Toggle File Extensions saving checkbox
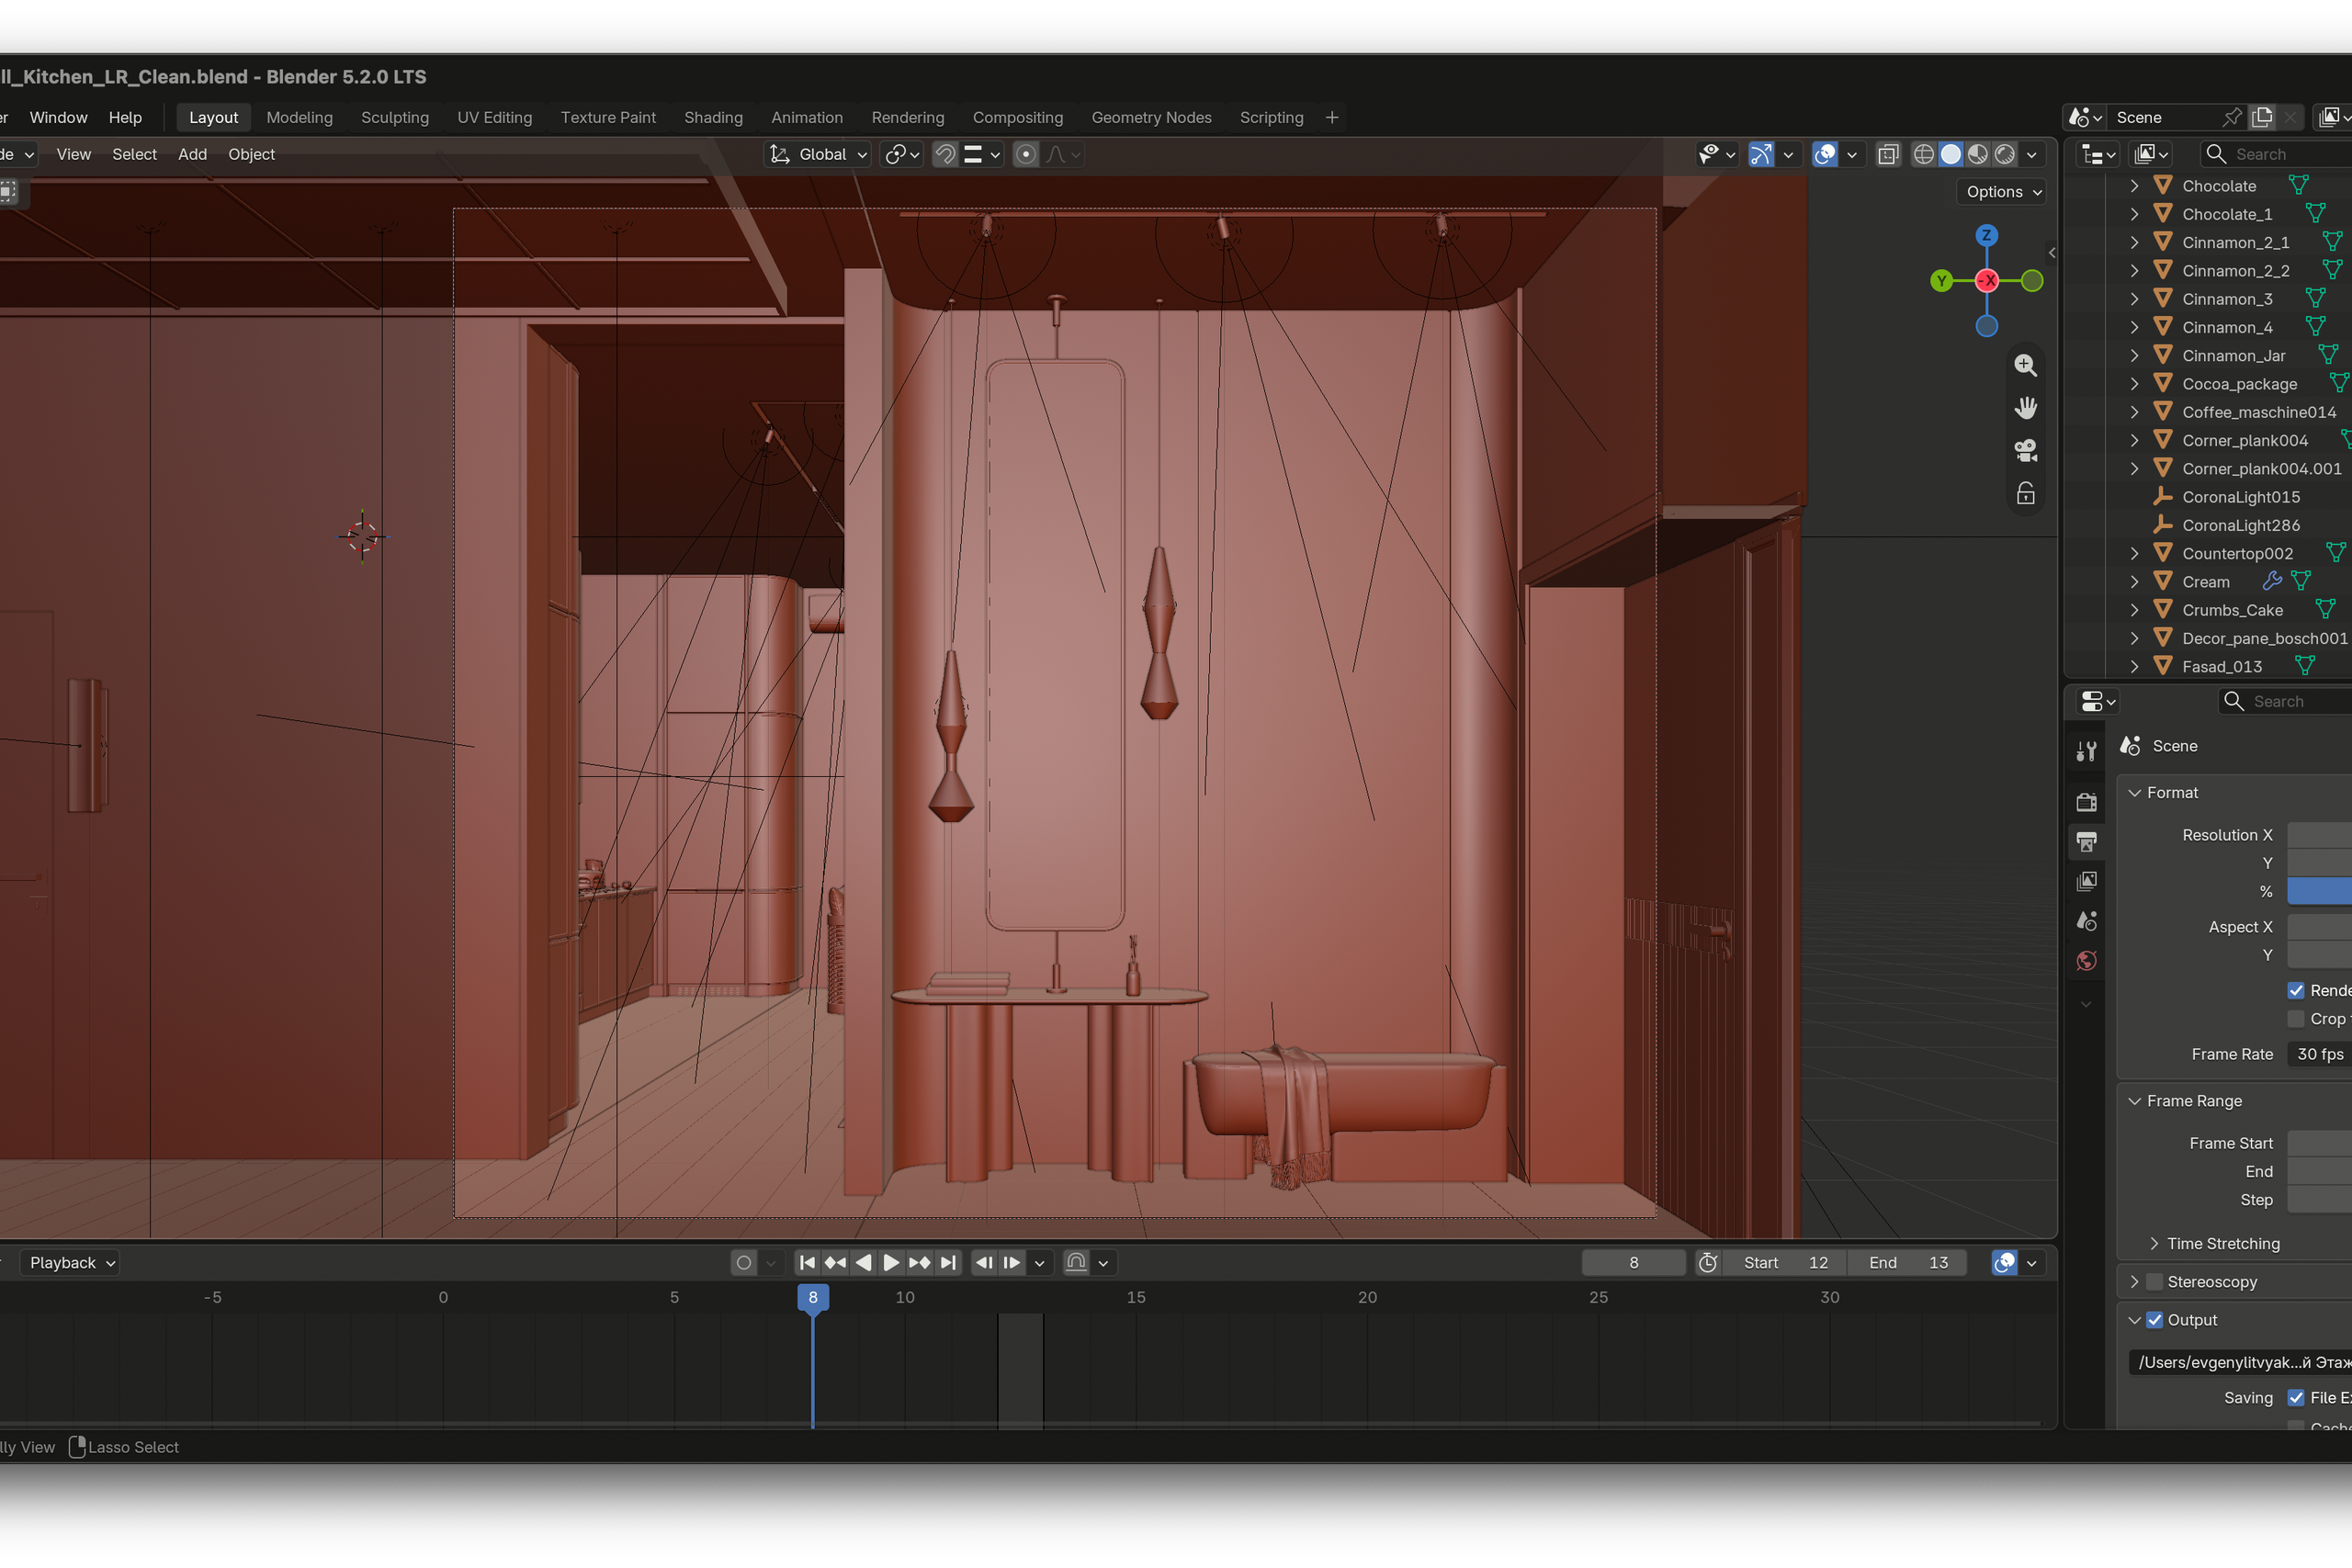 pos(2296,1398)
